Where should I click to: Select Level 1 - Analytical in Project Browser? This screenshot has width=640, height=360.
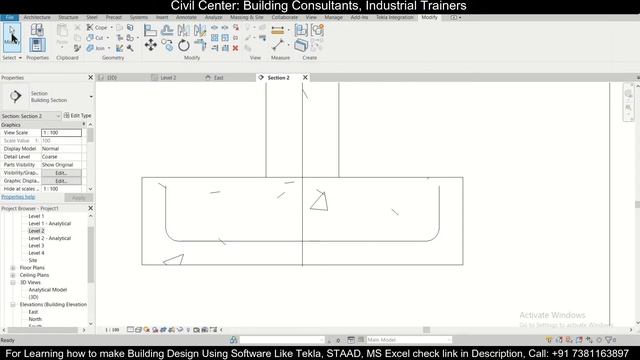(x=49, y=224)
